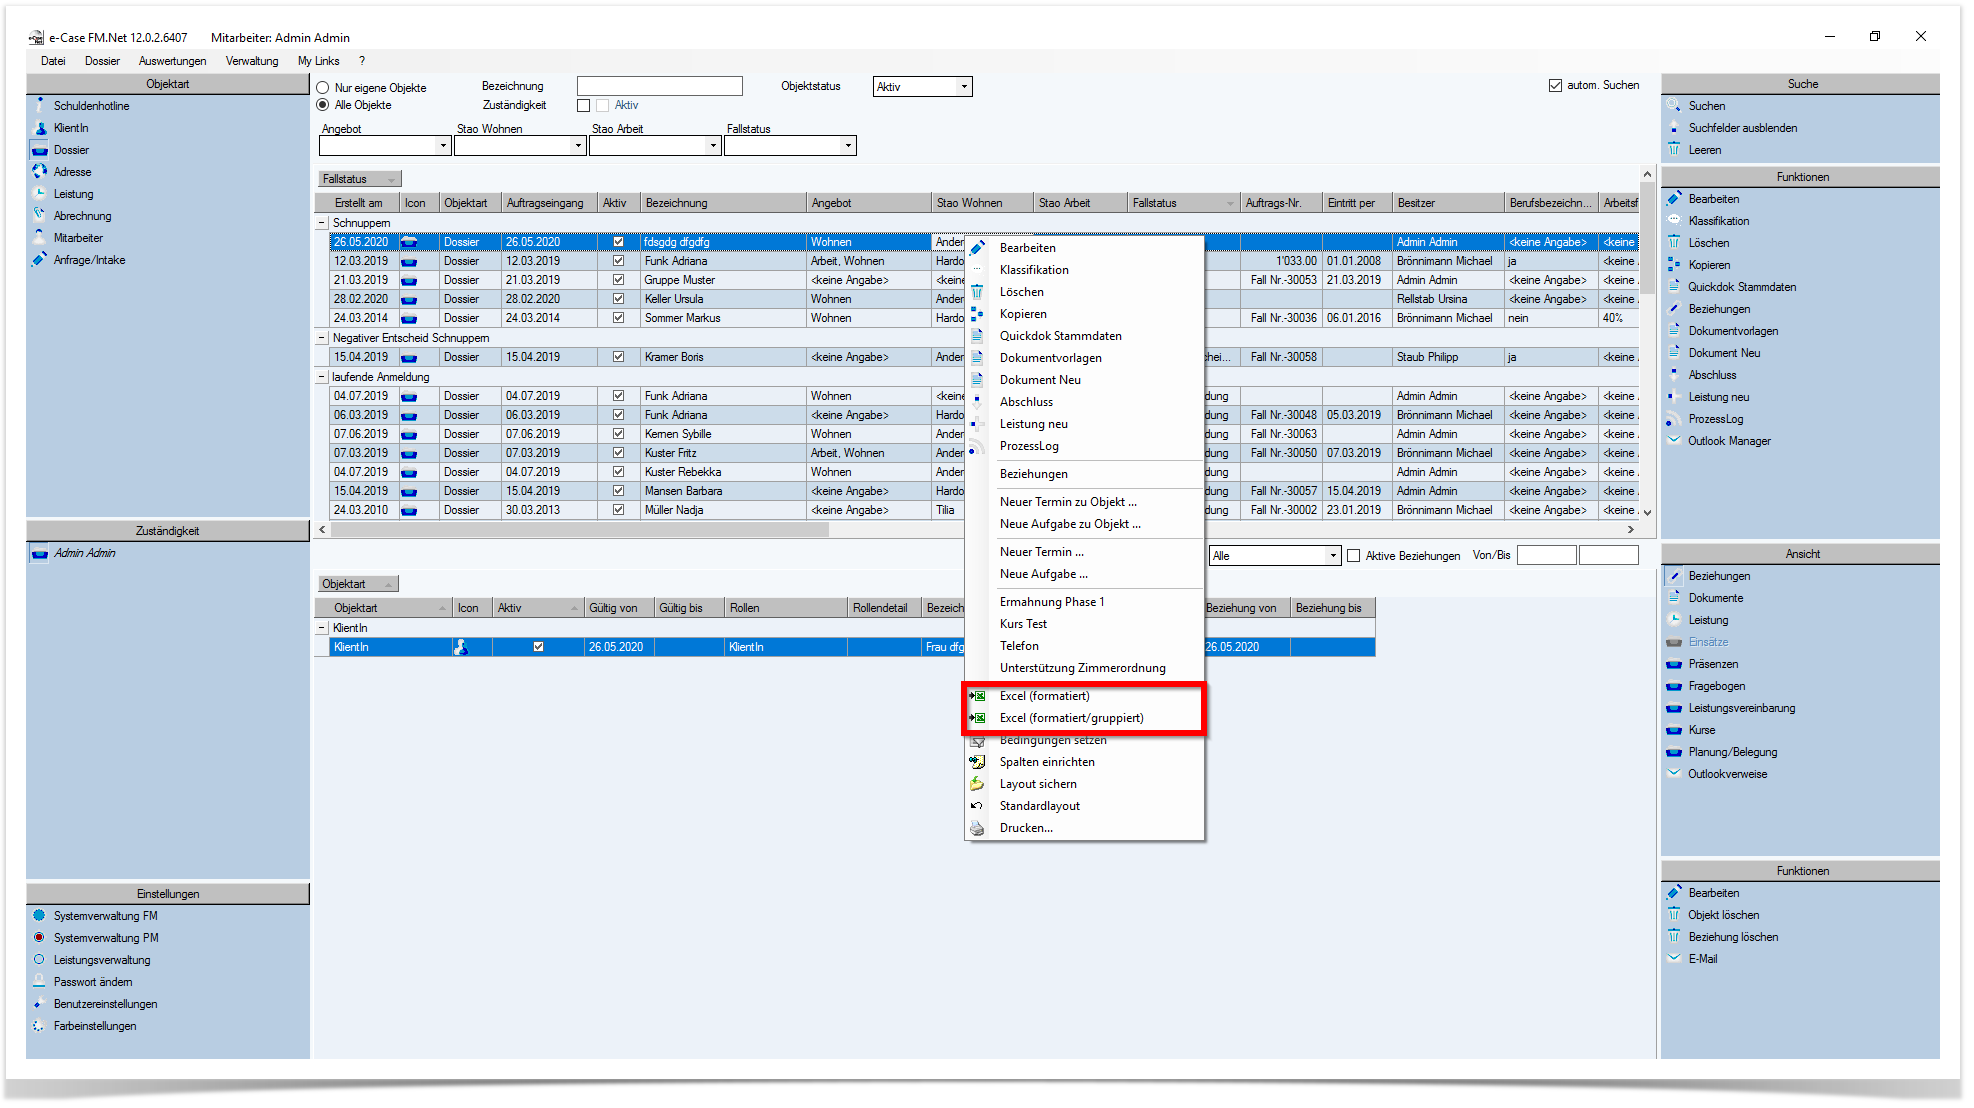Select Nur eigene Objekte radio button
This screenshot has width=1974, height=1108.
(x=323, y=88)
